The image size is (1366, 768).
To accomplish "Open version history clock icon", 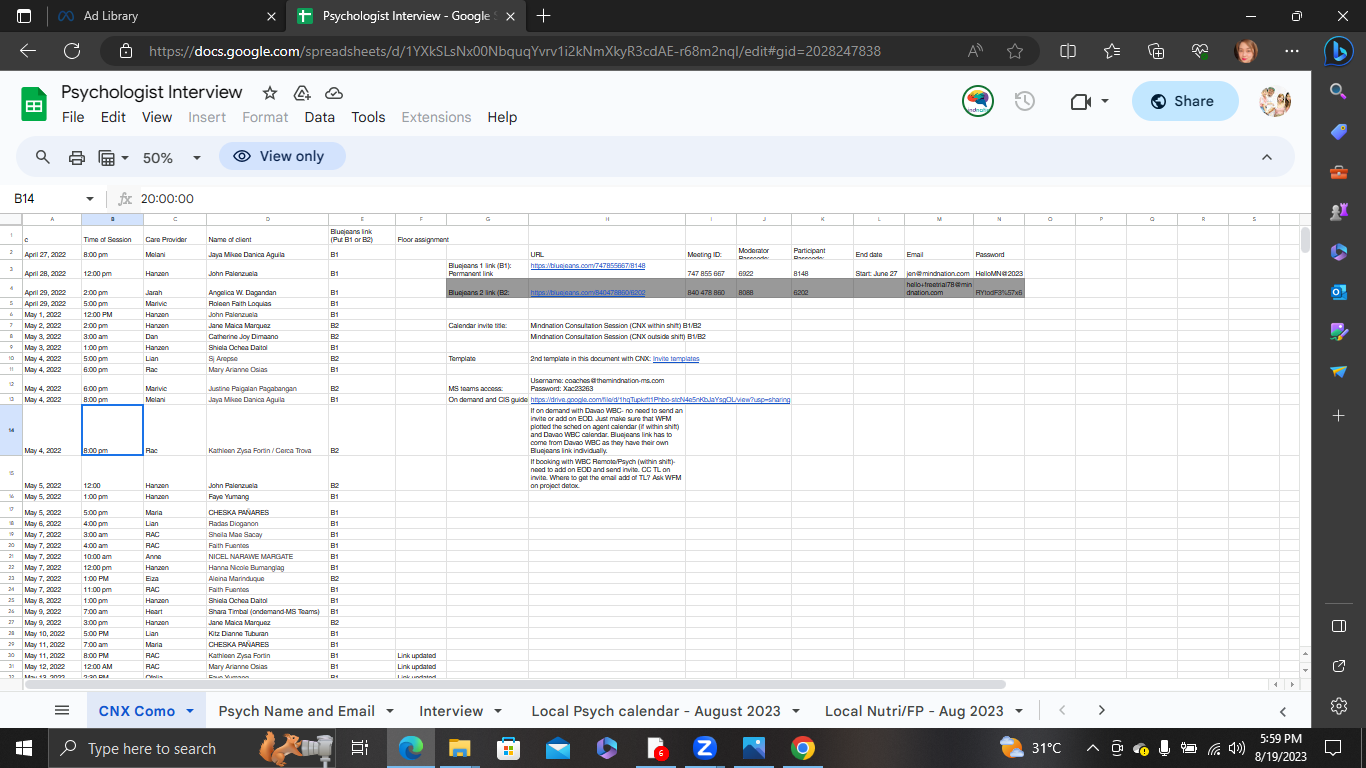I will pos(1024,101).
